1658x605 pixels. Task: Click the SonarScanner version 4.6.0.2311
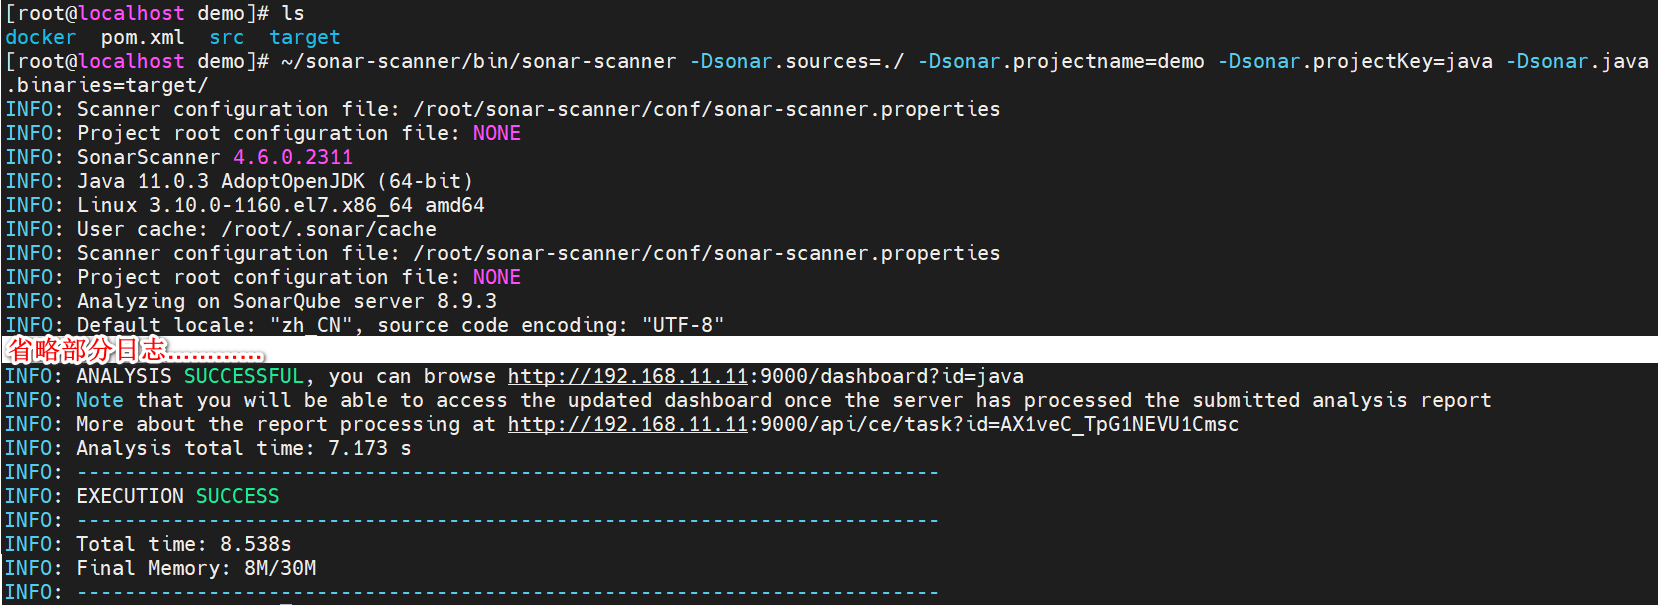pyautogui.click(x=292, y=157)
